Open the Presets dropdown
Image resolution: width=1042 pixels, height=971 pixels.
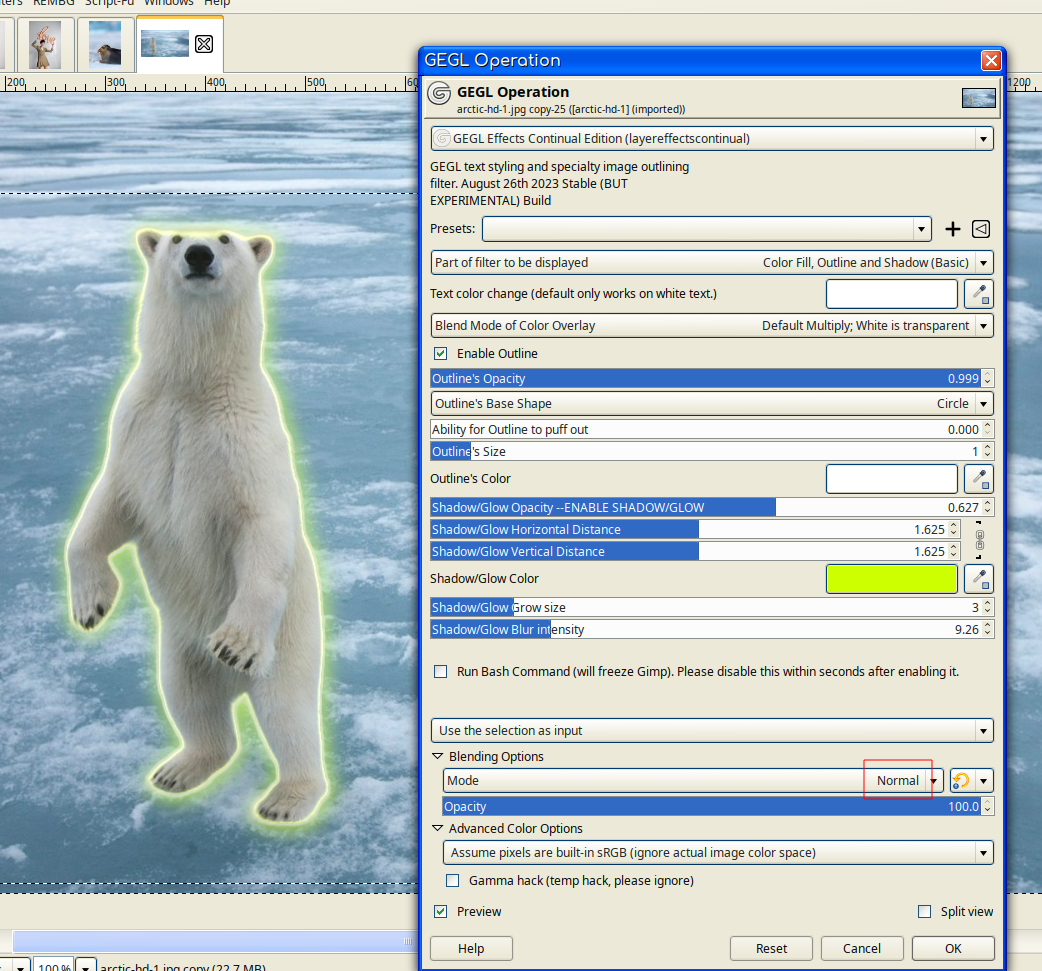tap(706, 229)
